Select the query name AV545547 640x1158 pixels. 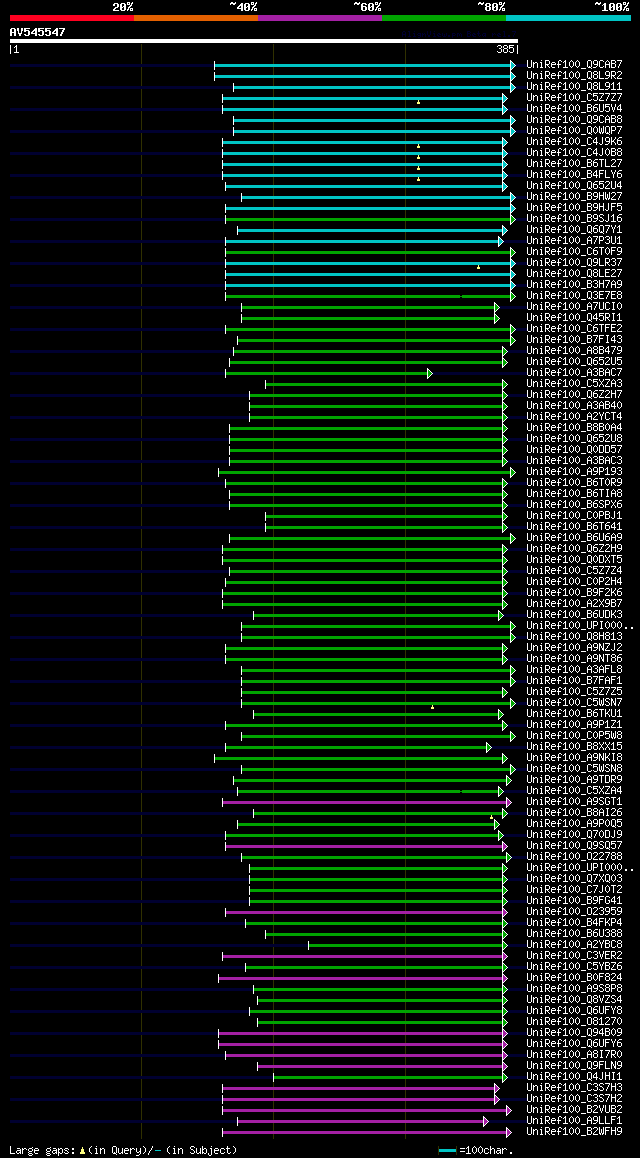click(x=38, y=32)
